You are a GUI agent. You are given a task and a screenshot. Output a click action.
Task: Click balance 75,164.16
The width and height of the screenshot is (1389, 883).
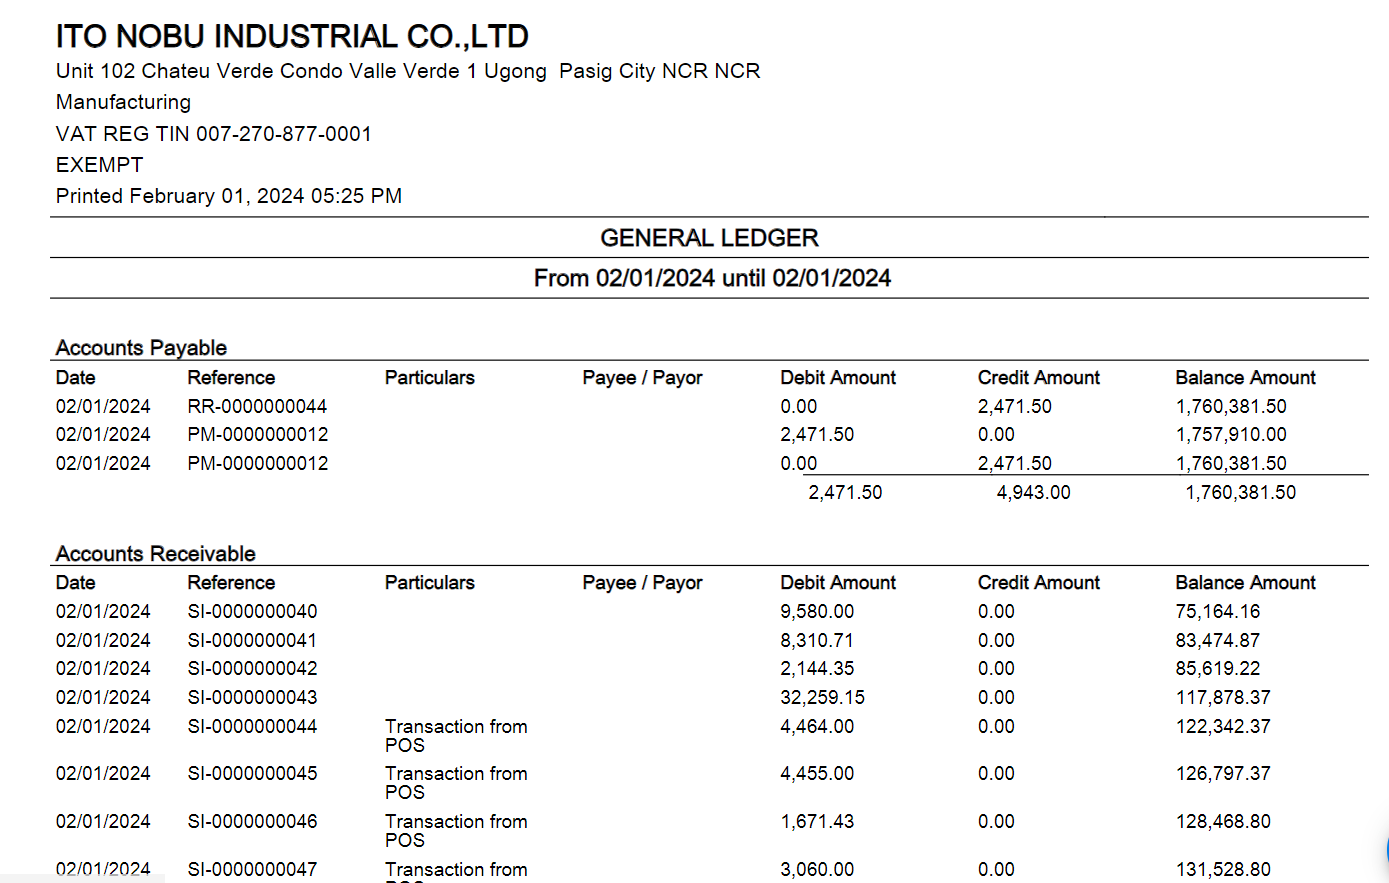click(1218, 612)
